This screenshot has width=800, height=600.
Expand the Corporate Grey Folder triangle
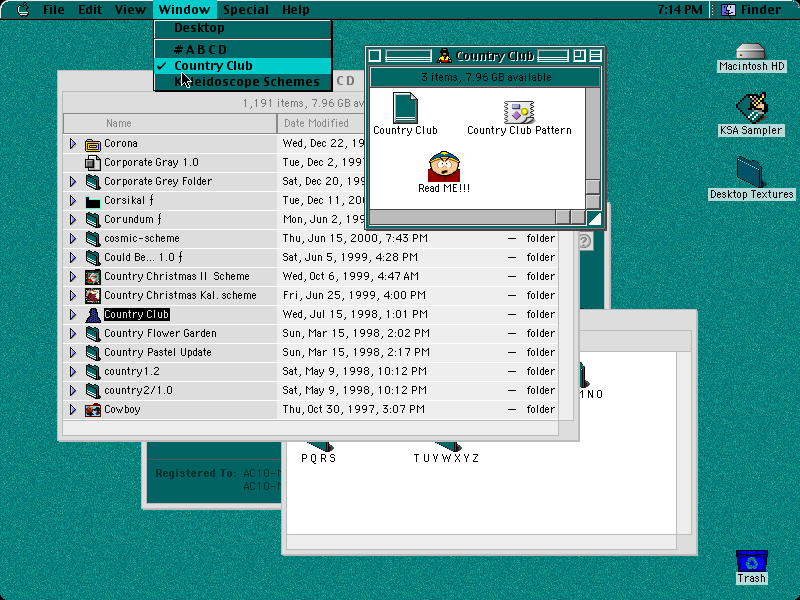click(x=73, y=182)
